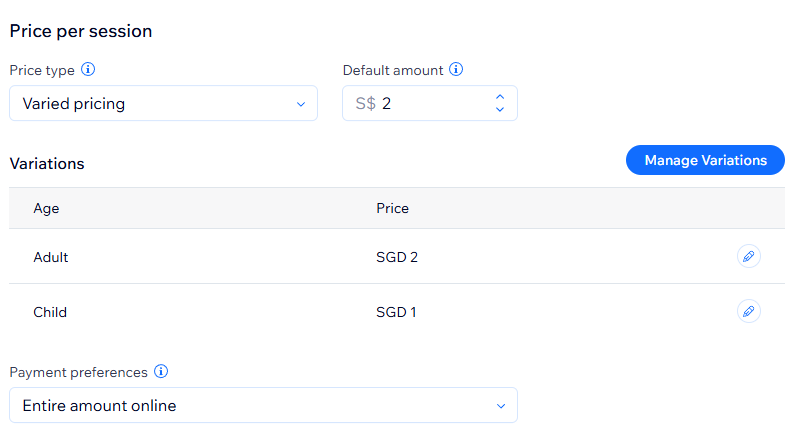This screenshot has height=446, width=795.
Task: Increase the default amount with the up arrow
Action: pos(500,97)
